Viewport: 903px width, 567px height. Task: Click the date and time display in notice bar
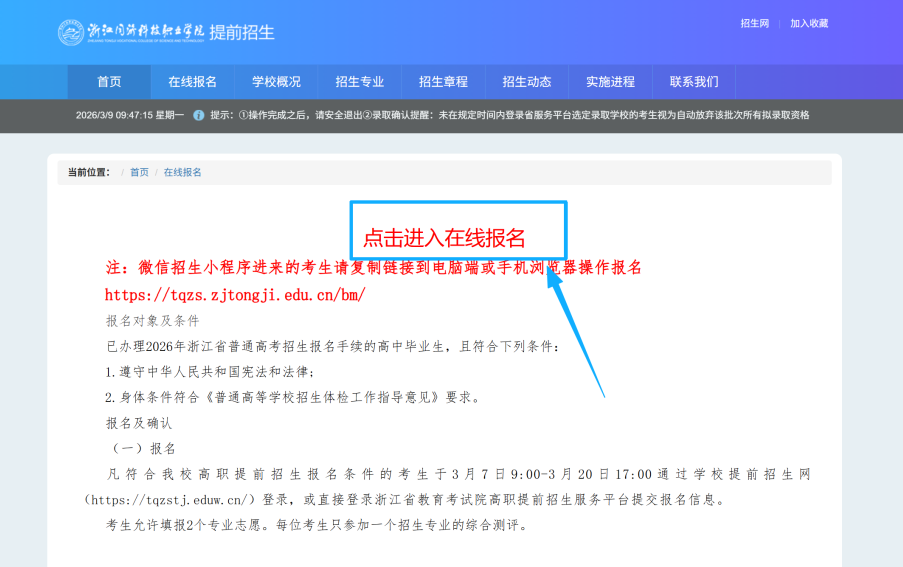point(130,115)
